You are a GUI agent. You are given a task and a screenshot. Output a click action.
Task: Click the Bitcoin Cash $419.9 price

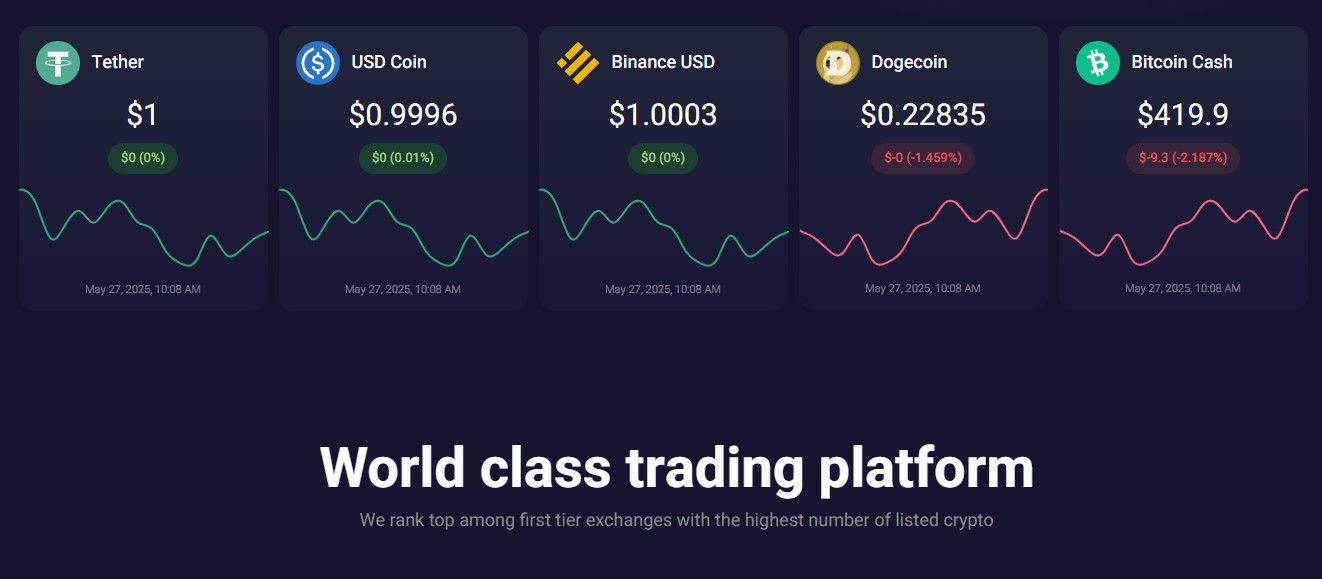(1183, 115)
